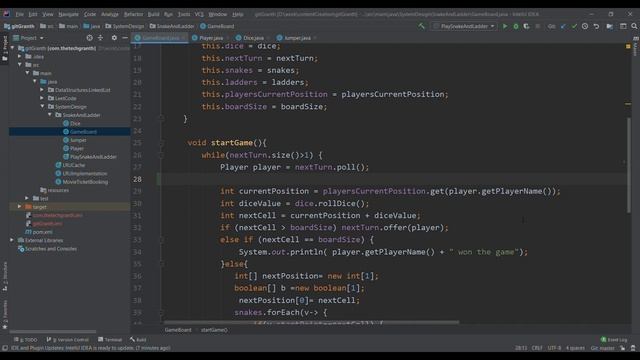640x360 pixels.
Task: Open the PlaySnakeAndLadder run configuration dropdown
Action: point(464,26)
